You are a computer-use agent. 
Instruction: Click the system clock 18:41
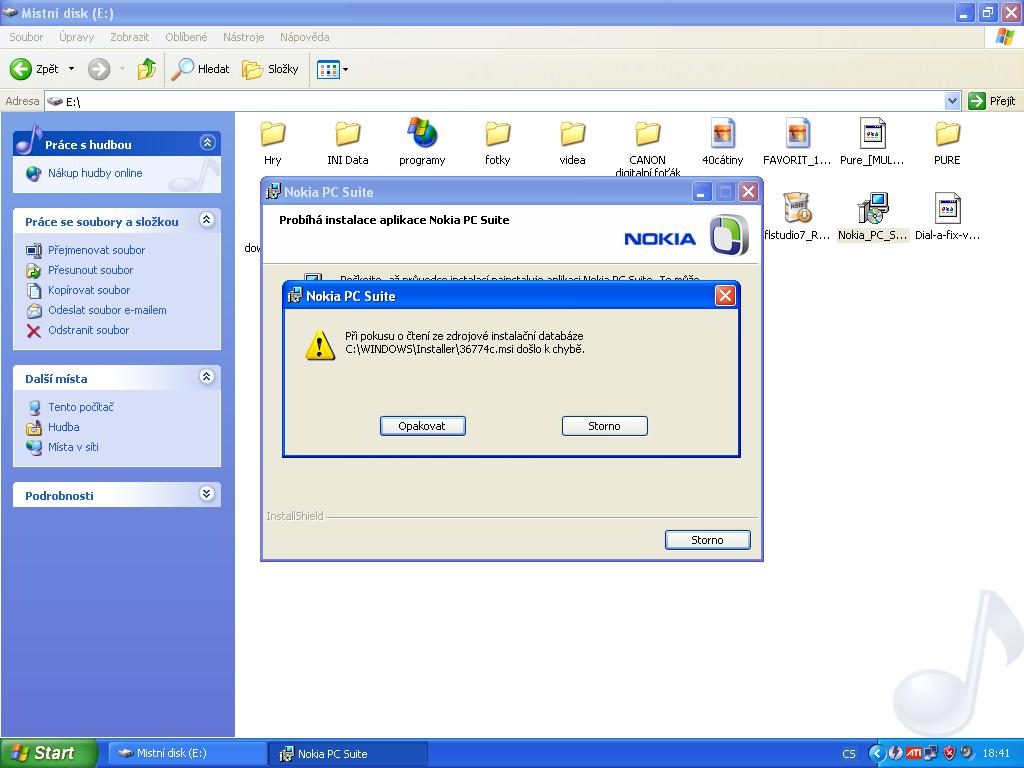tap(996, 754)
